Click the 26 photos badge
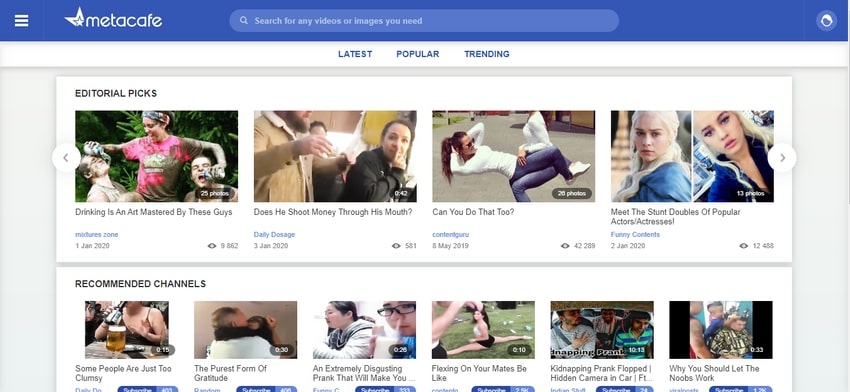 [x=572, y=193]
